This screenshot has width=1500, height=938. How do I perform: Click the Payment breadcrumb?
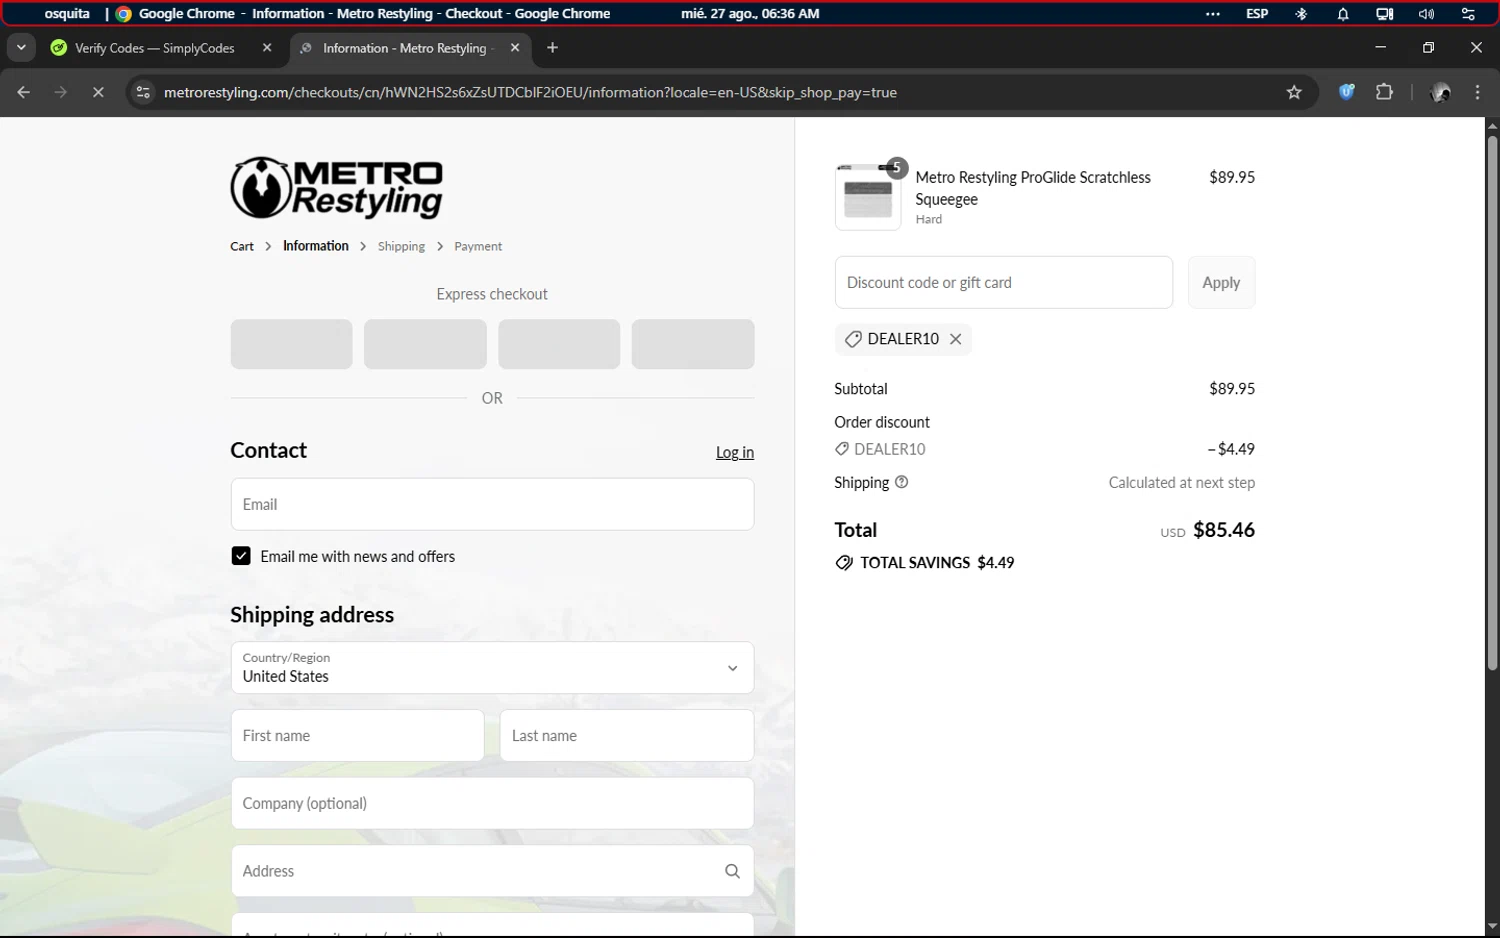pos(478,246)
